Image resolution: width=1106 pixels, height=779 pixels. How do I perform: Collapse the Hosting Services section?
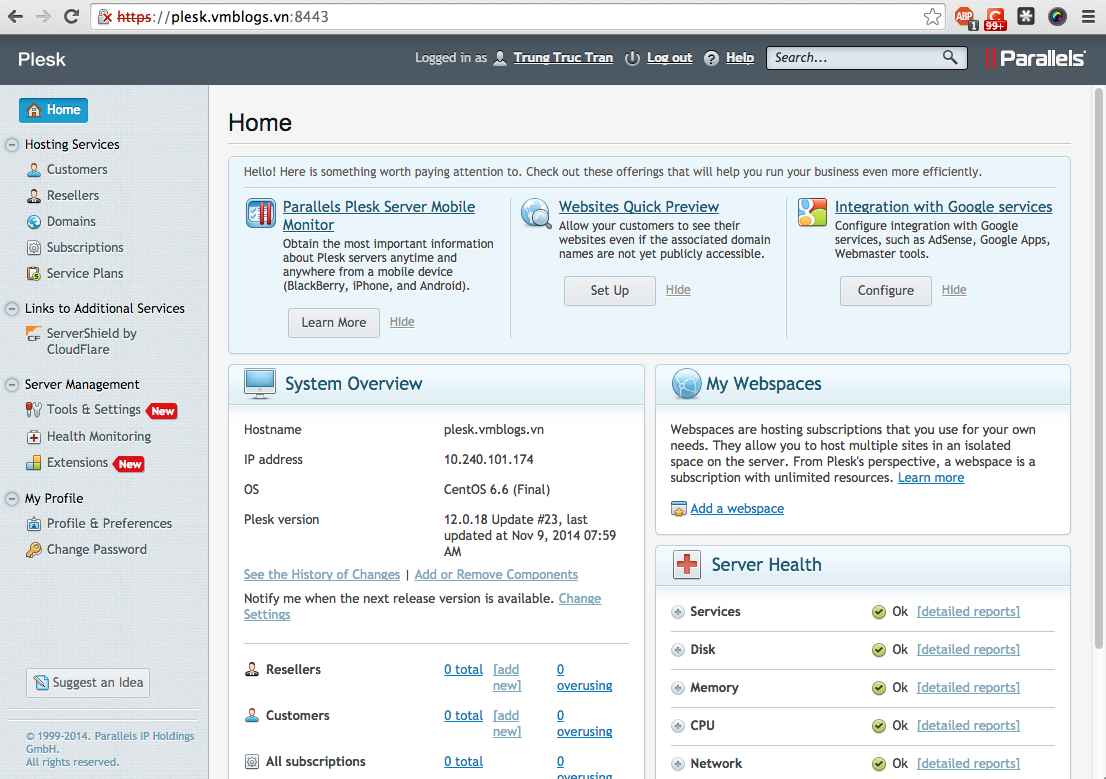coord(13,145)
